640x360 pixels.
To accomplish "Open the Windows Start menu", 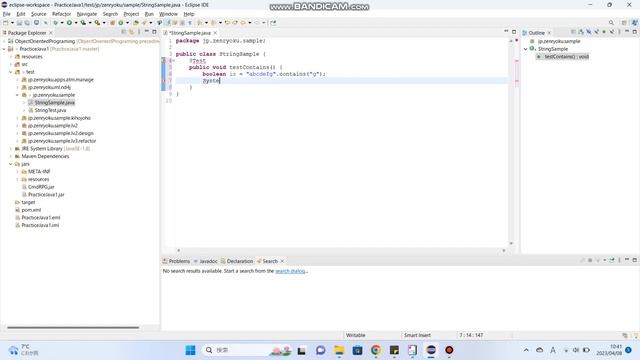I will [x=190, y=350].
